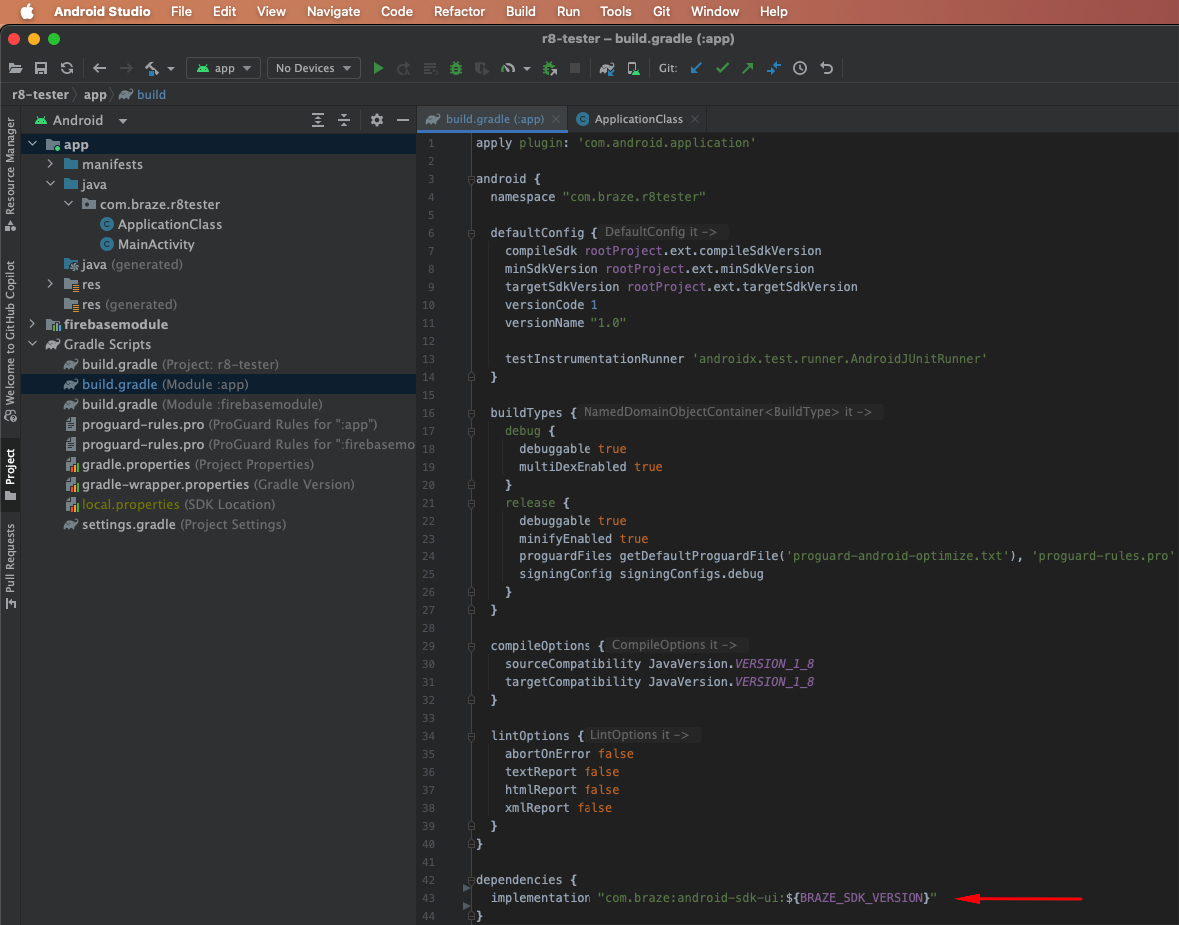Collapse the app module tree node
This screenshot has height=925, width=1179.
(x=32, y=144)
